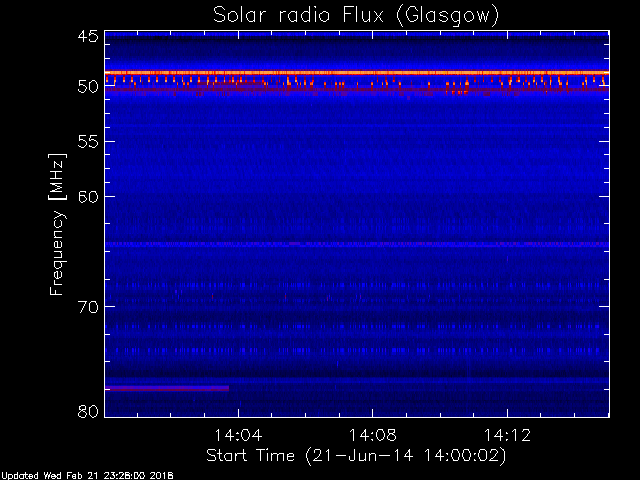This screenshot has height=480, width=640.
Task: Click the 45 frequency tick label
Action: [88, 36]
